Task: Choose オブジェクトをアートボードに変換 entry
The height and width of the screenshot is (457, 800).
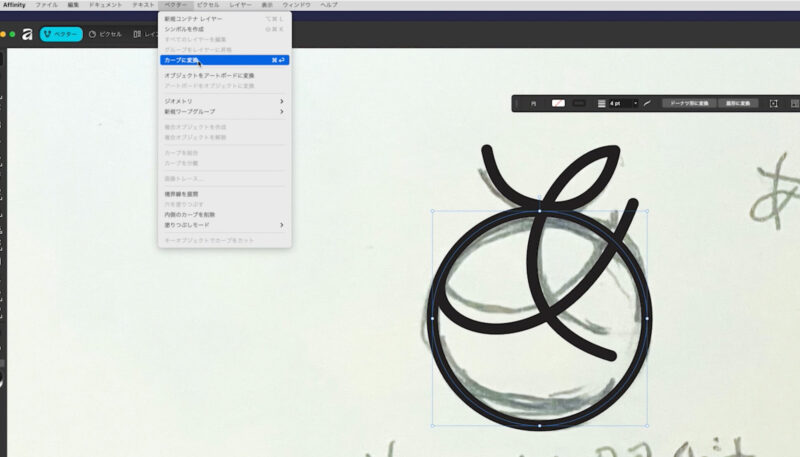Action: coord(224,75)
